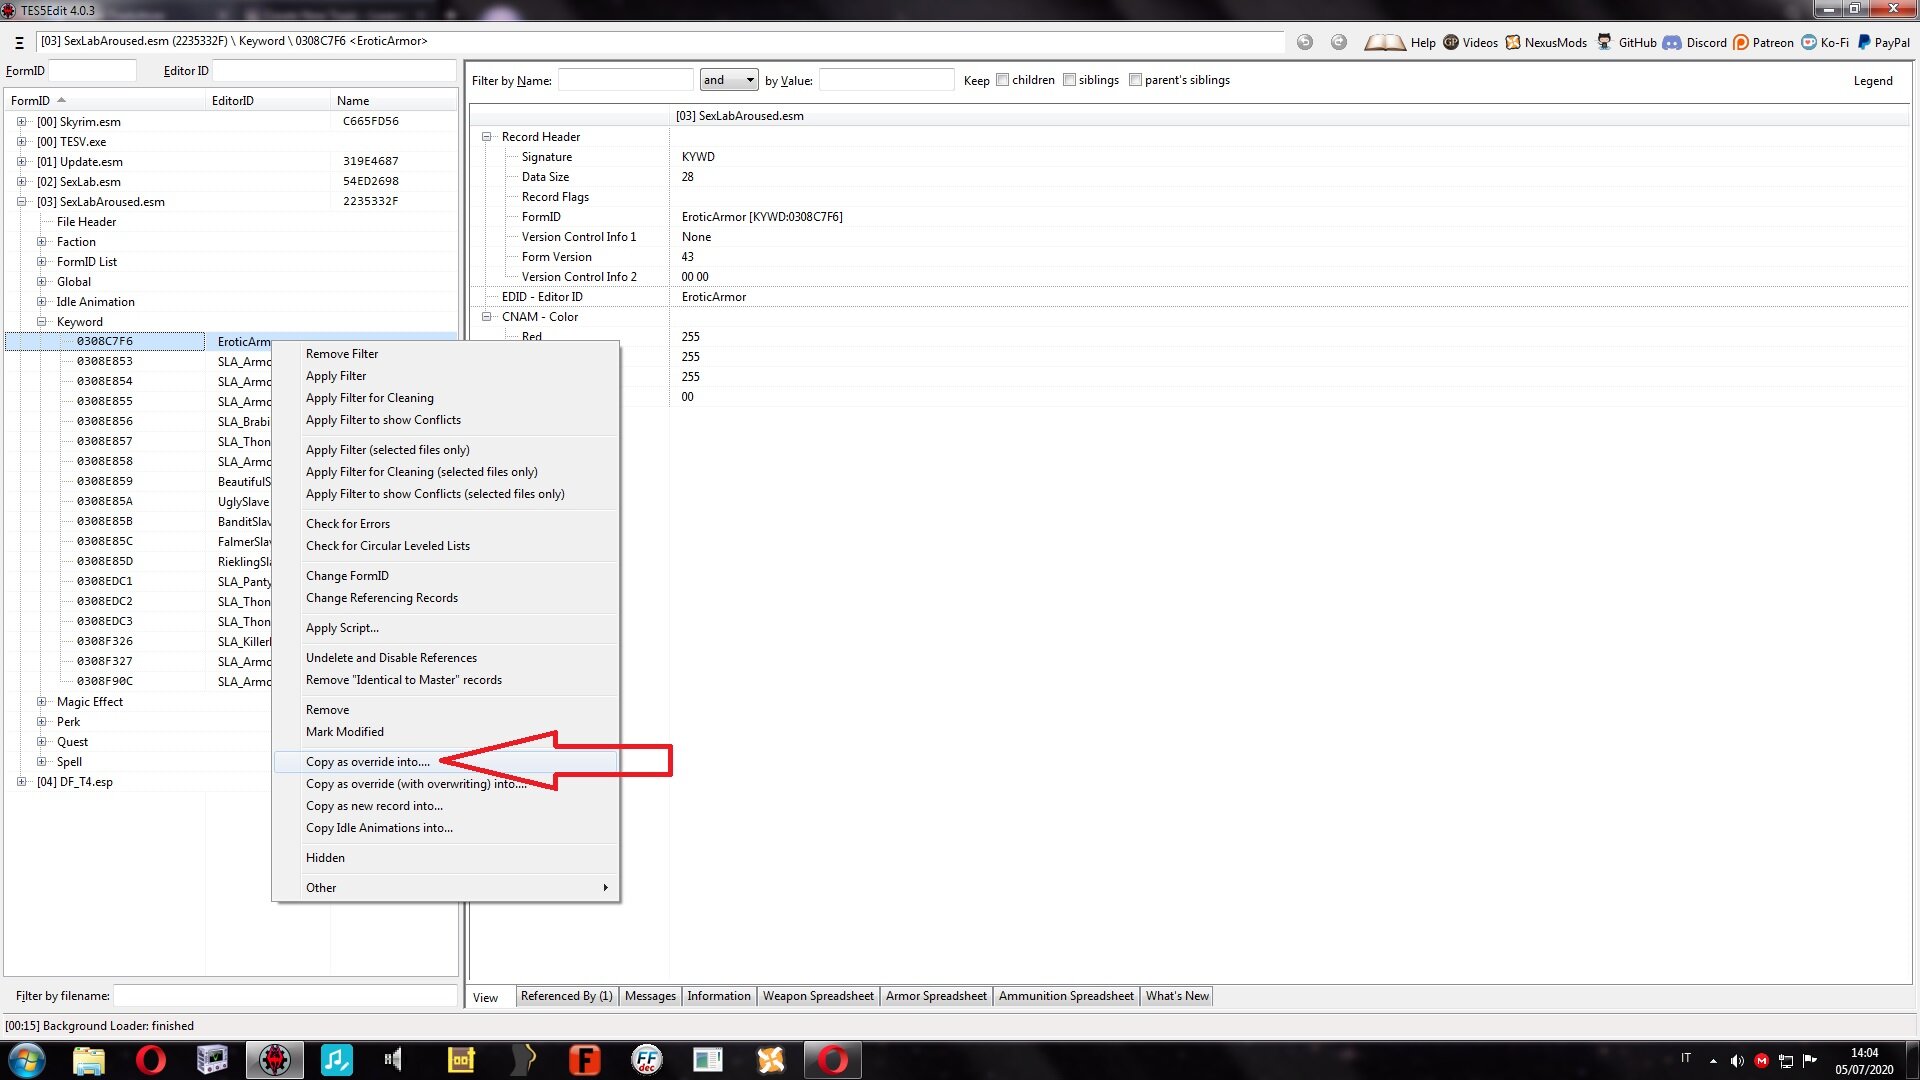Viewport: 1920px width, 1080px height.
Task: Open the orange F app in taskbar
Action: (x=584, y=1060)
